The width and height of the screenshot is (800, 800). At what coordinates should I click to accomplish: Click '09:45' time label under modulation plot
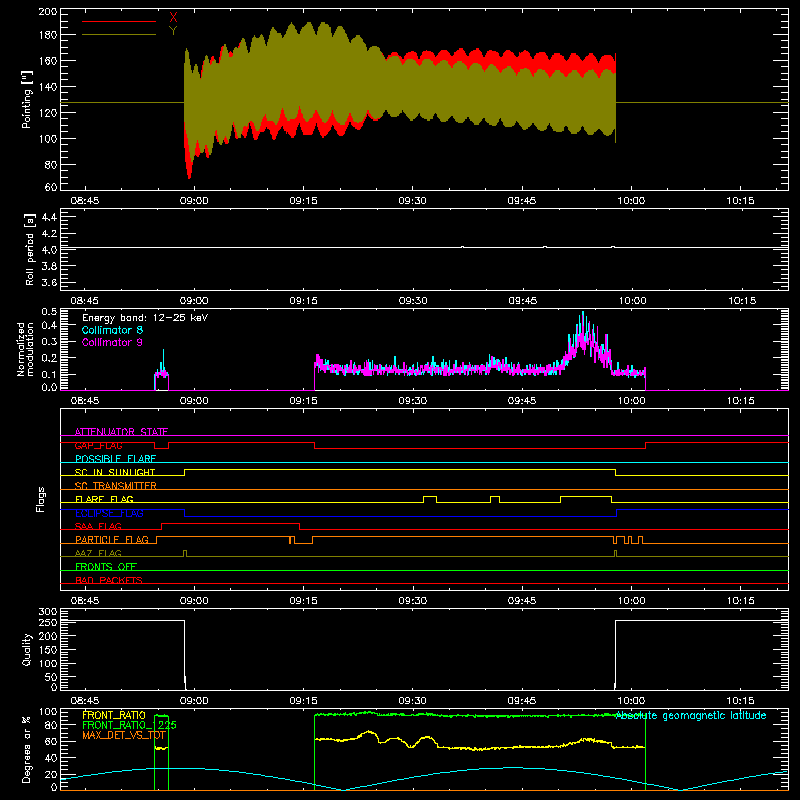tap(522, 401)
